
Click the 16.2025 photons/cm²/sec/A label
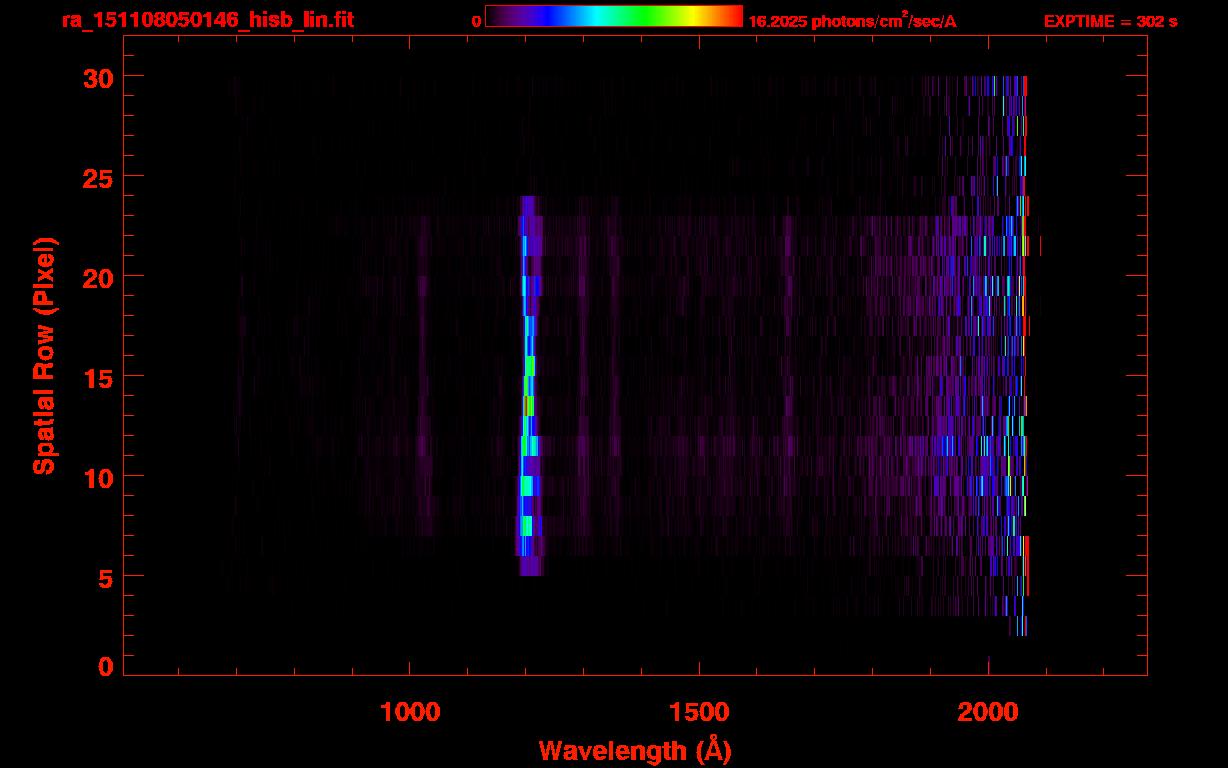(852, 21)
